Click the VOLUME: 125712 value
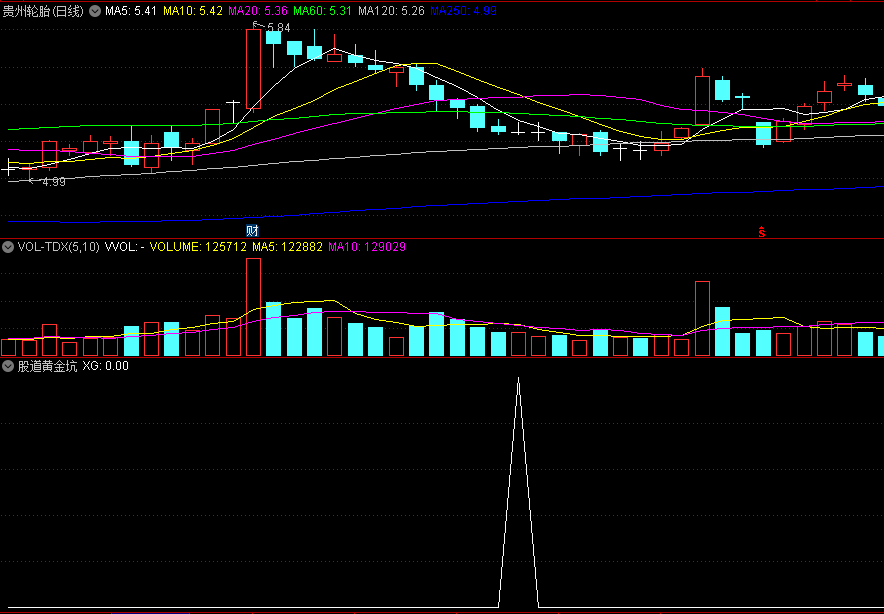The width and height of the screenshot is (884, 614). 198,246
